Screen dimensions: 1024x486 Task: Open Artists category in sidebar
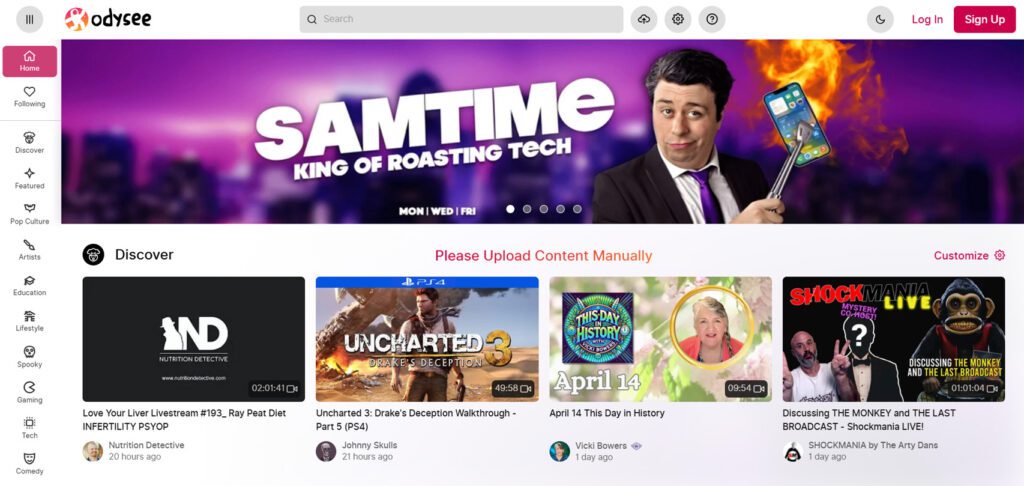pyautogui.click(x=29, y=250)
